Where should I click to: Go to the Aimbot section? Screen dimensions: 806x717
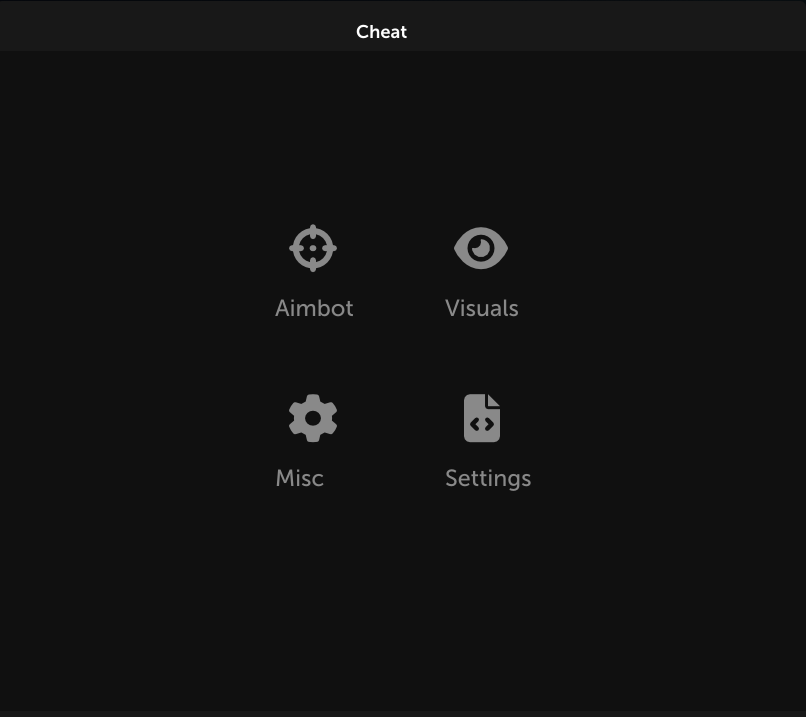314,271
